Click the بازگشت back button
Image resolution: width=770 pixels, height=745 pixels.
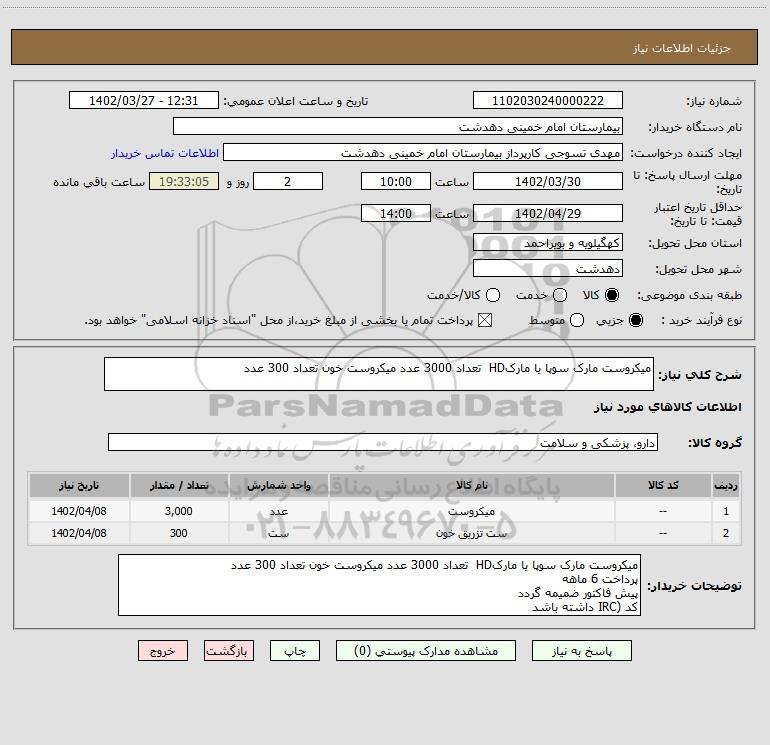point(229,651)
